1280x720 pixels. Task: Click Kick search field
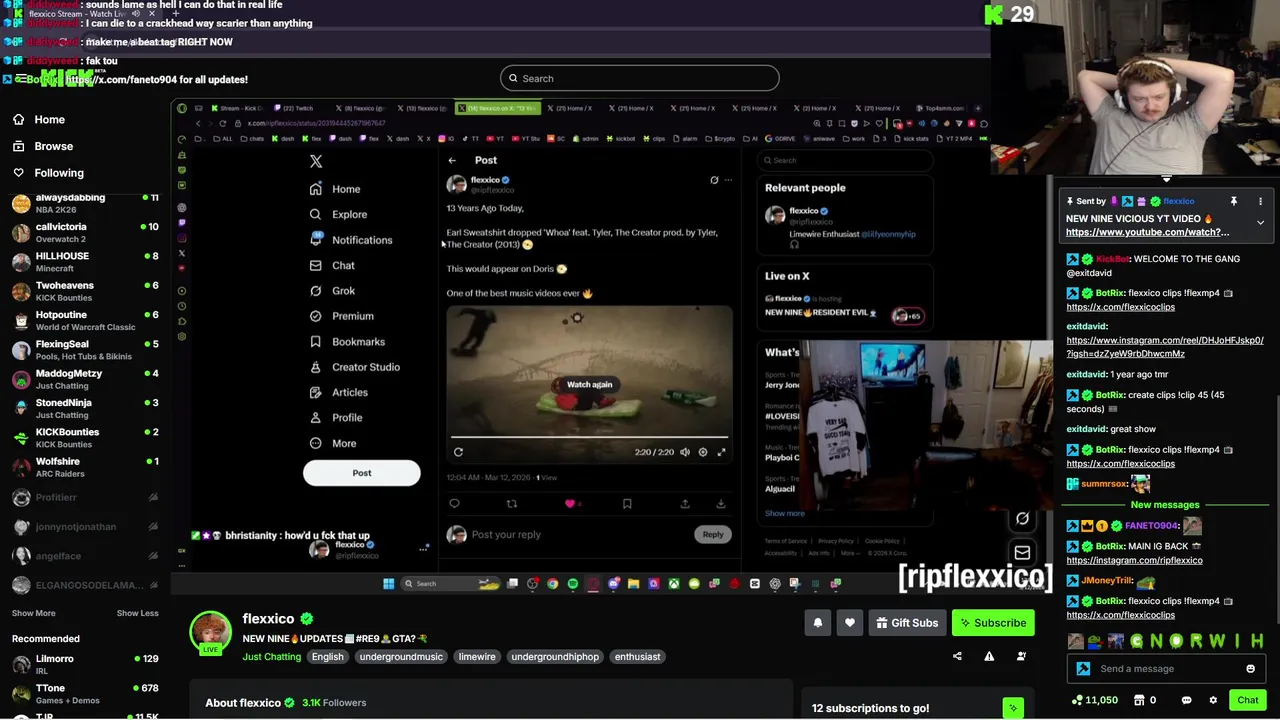click(x=639, y=78)
